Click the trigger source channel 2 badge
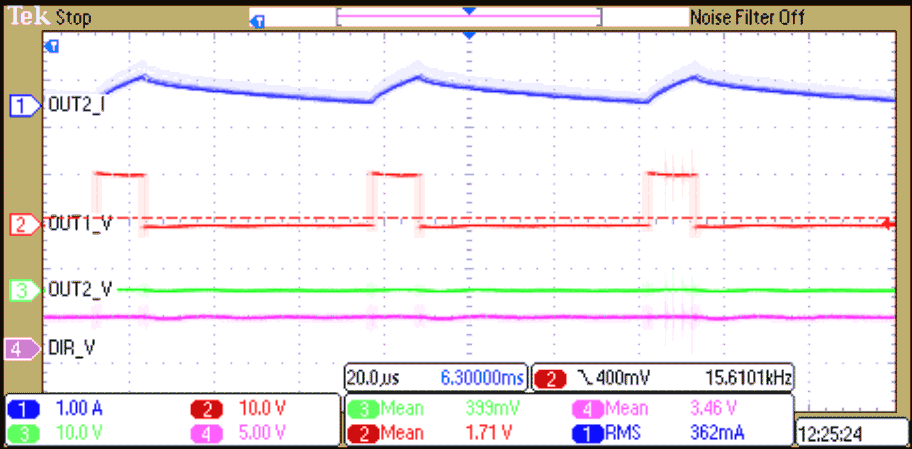The width and height of the screenshot is (912, 449). 550,379
